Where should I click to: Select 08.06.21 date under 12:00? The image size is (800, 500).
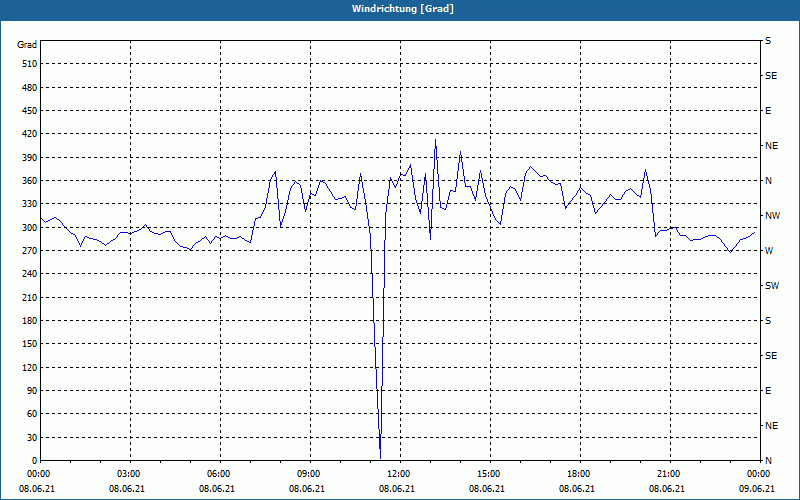(x=396, y=489)
